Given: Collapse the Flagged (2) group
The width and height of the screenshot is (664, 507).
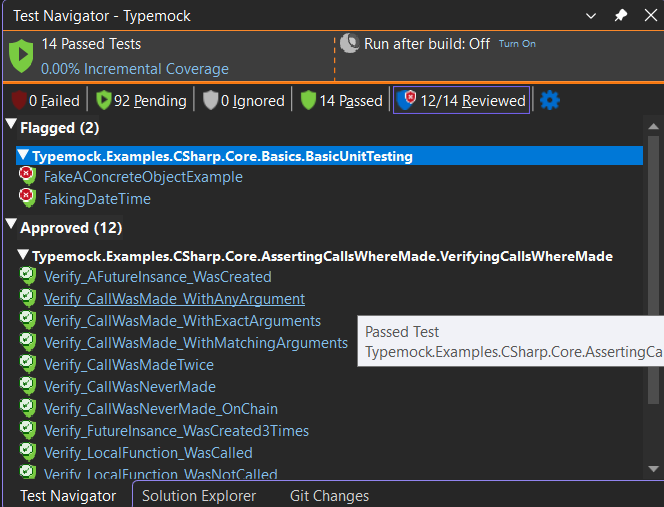Looking at the screenshot, I should coord(11,124).
